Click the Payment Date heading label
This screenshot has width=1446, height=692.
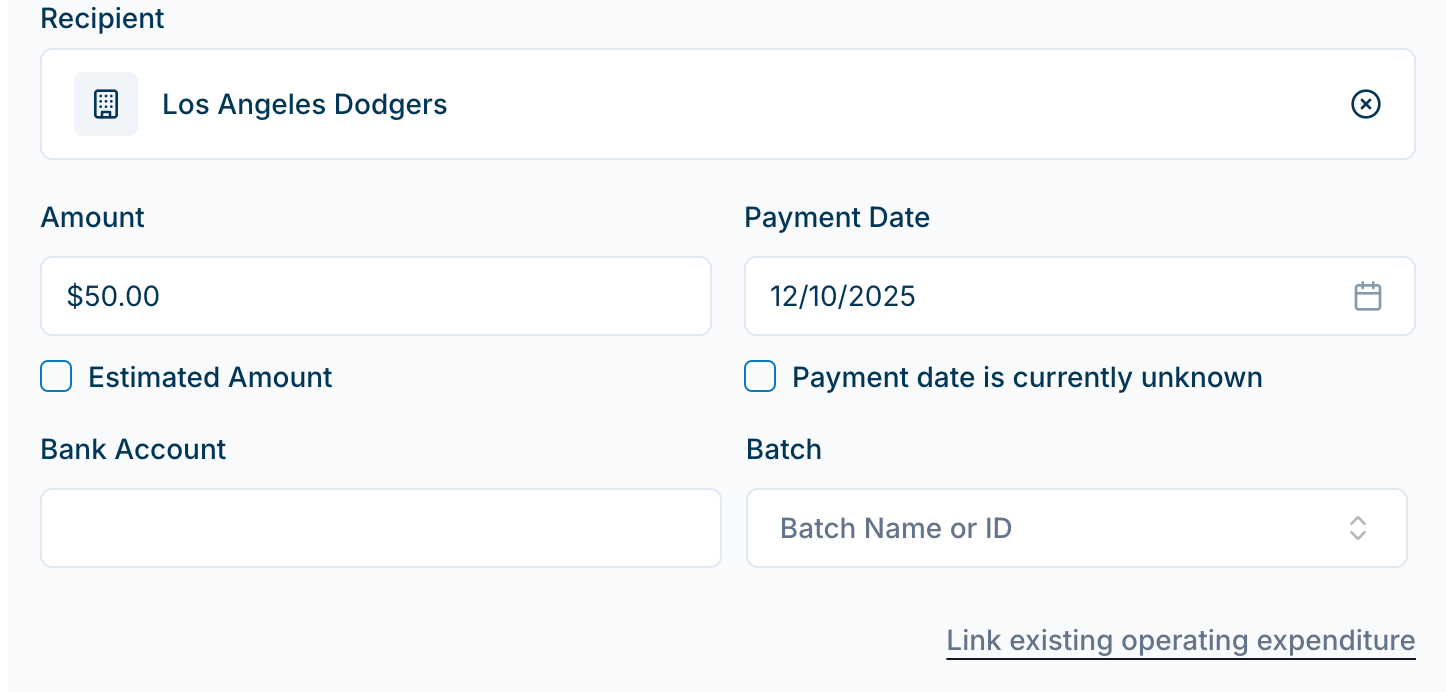point(837,217)
